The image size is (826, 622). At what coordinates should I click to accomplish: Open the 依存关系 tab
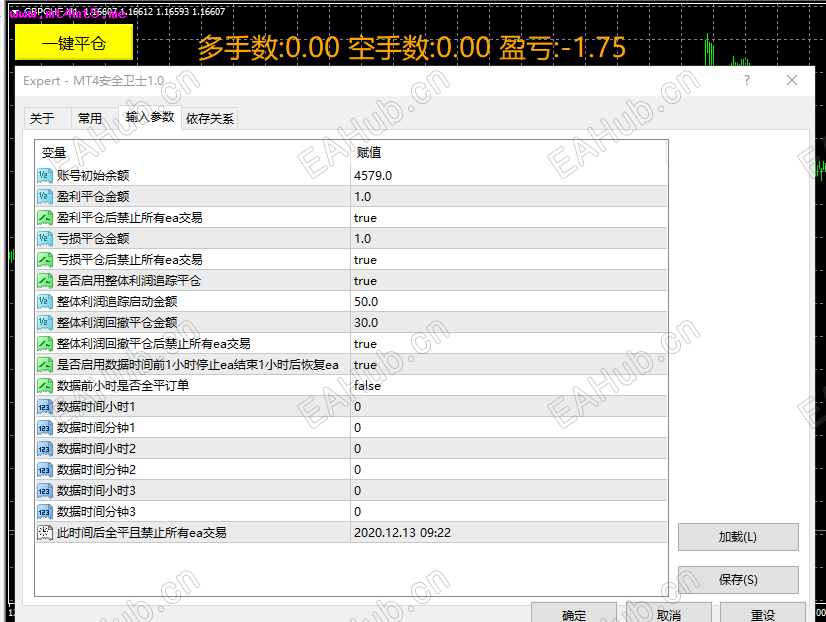(209, 117)
